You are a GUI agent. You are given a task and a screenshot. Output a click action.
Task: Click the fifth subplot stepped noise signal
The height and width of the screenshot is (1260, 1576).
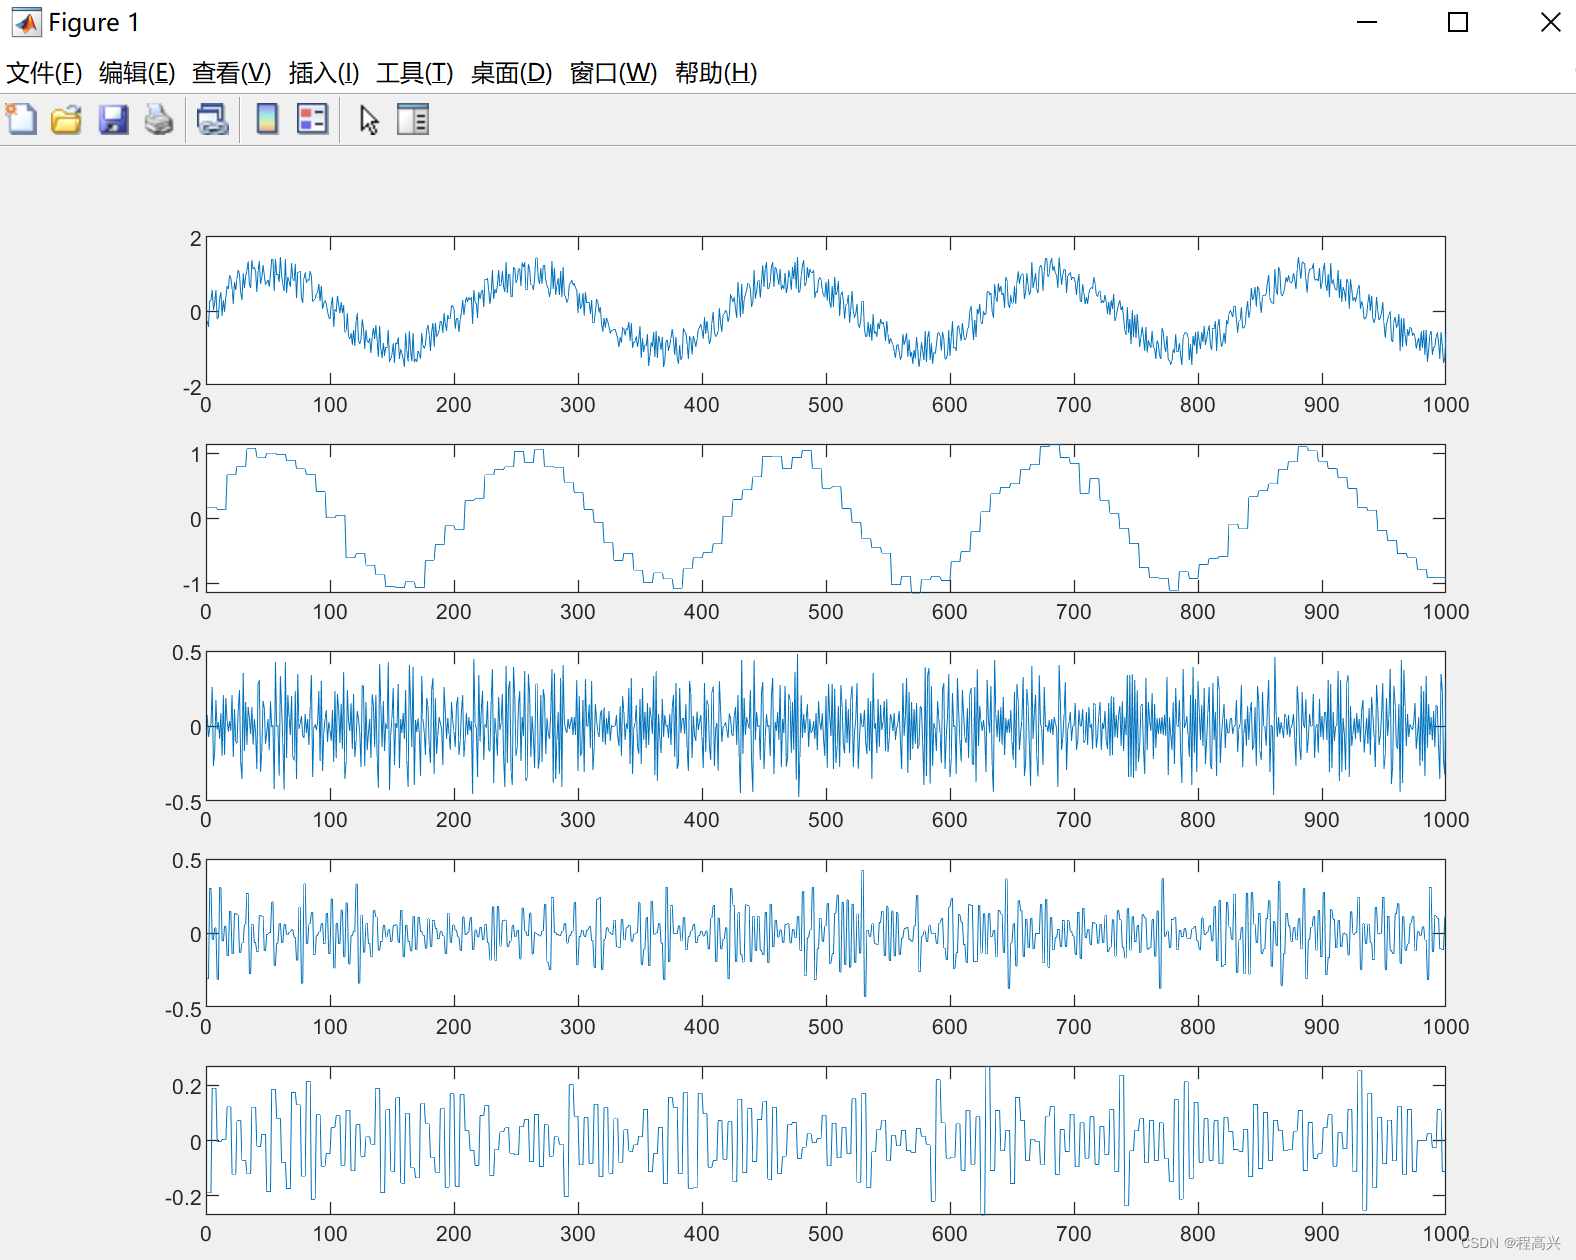pos(826,1141)
